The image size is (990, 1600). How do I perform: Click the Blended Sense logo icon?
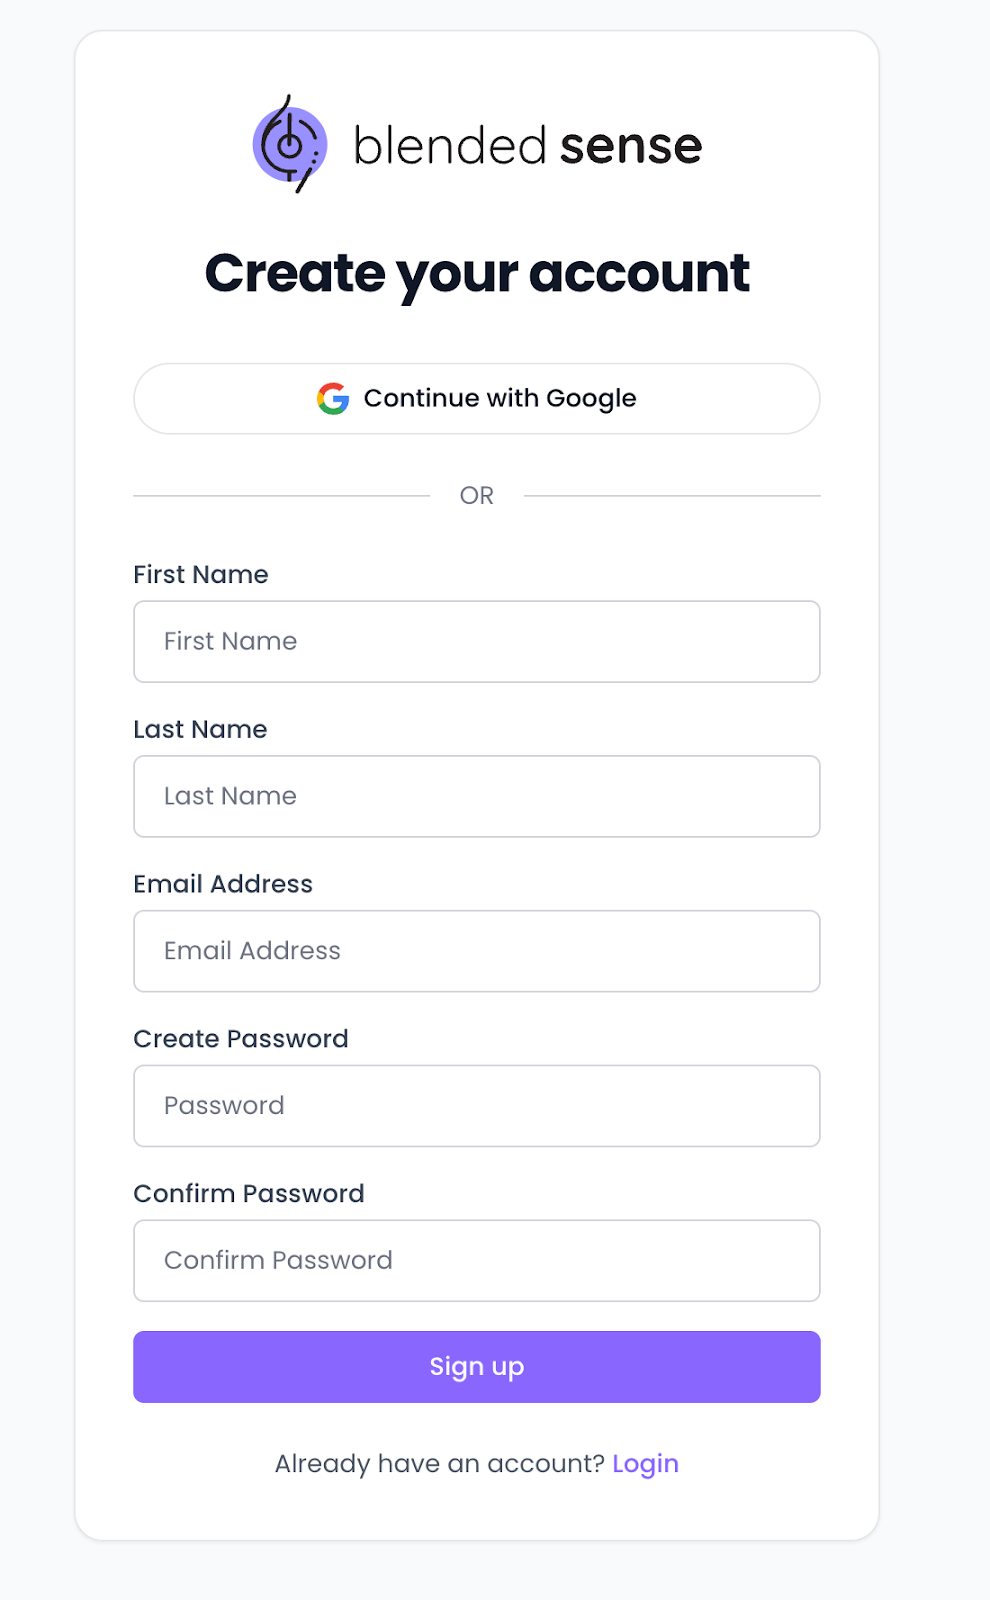289,145
